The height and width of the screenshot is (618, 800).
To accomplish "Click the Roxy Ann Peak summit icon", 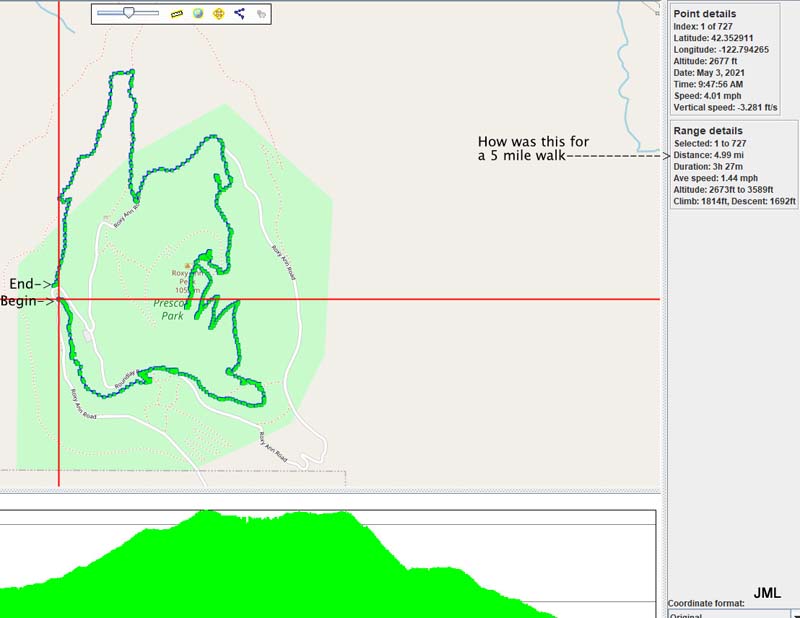I will (x=186, y=265).
